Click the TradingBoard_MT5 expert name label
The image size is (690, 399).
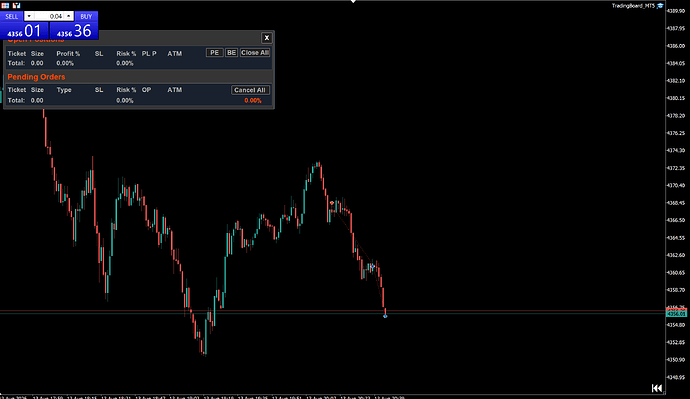click(x=633, y=6)
